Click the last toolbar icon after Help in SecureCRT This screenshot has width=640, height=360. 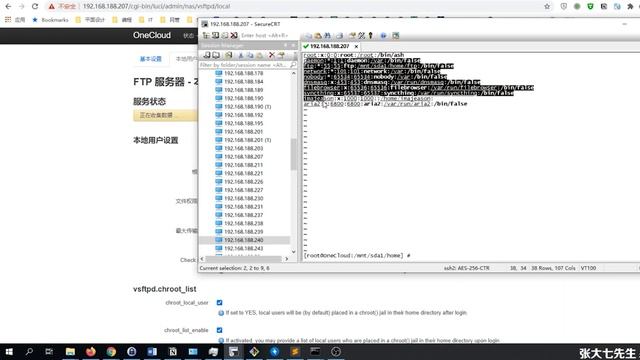point(396,36)
